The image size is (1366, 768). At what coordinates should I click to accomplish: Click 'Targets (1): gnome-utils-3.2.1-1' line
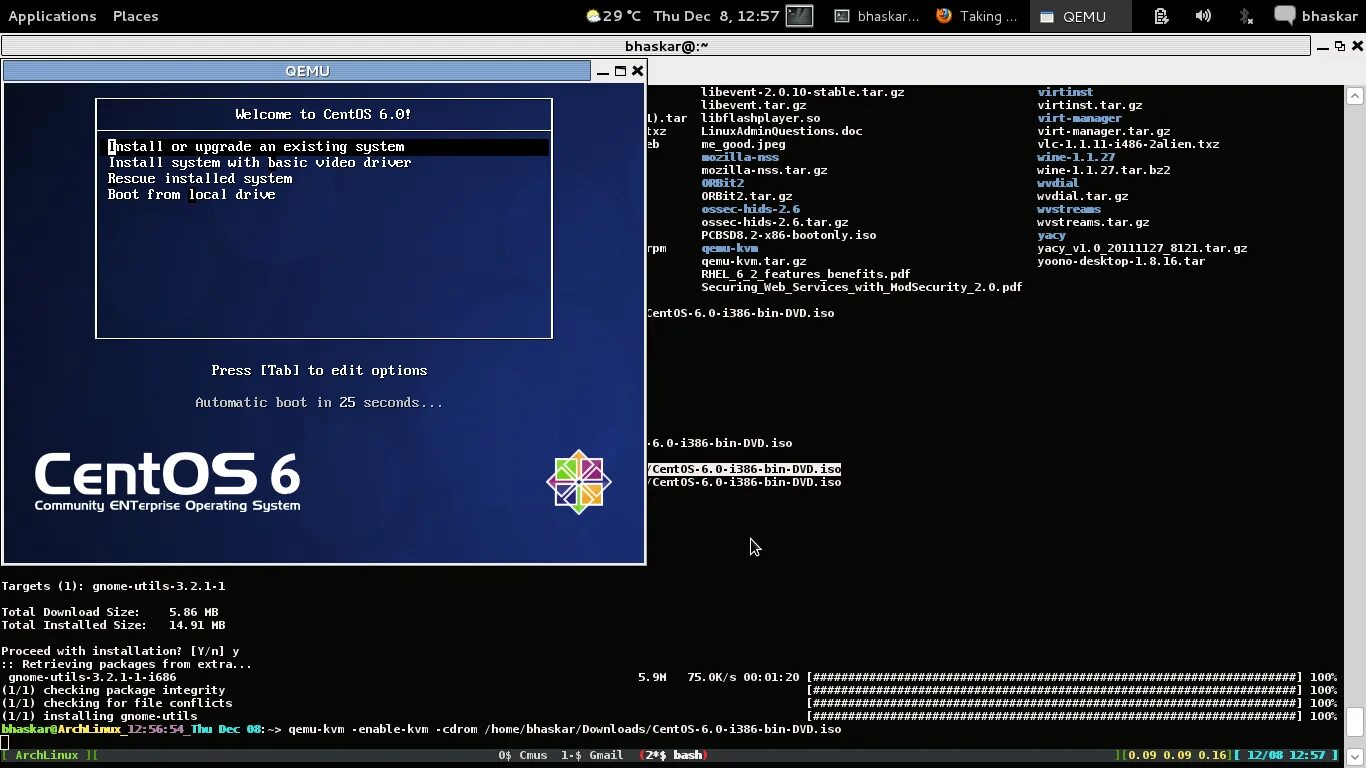pyautogui.click(x=113, y=586)
